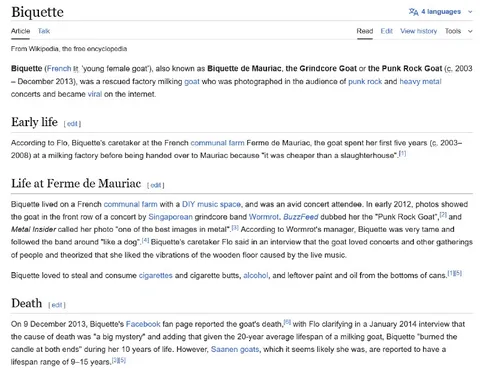The height and width of the screenshot is (382, 480).
Task: Open the alcohol link
Action: (256, 275)
